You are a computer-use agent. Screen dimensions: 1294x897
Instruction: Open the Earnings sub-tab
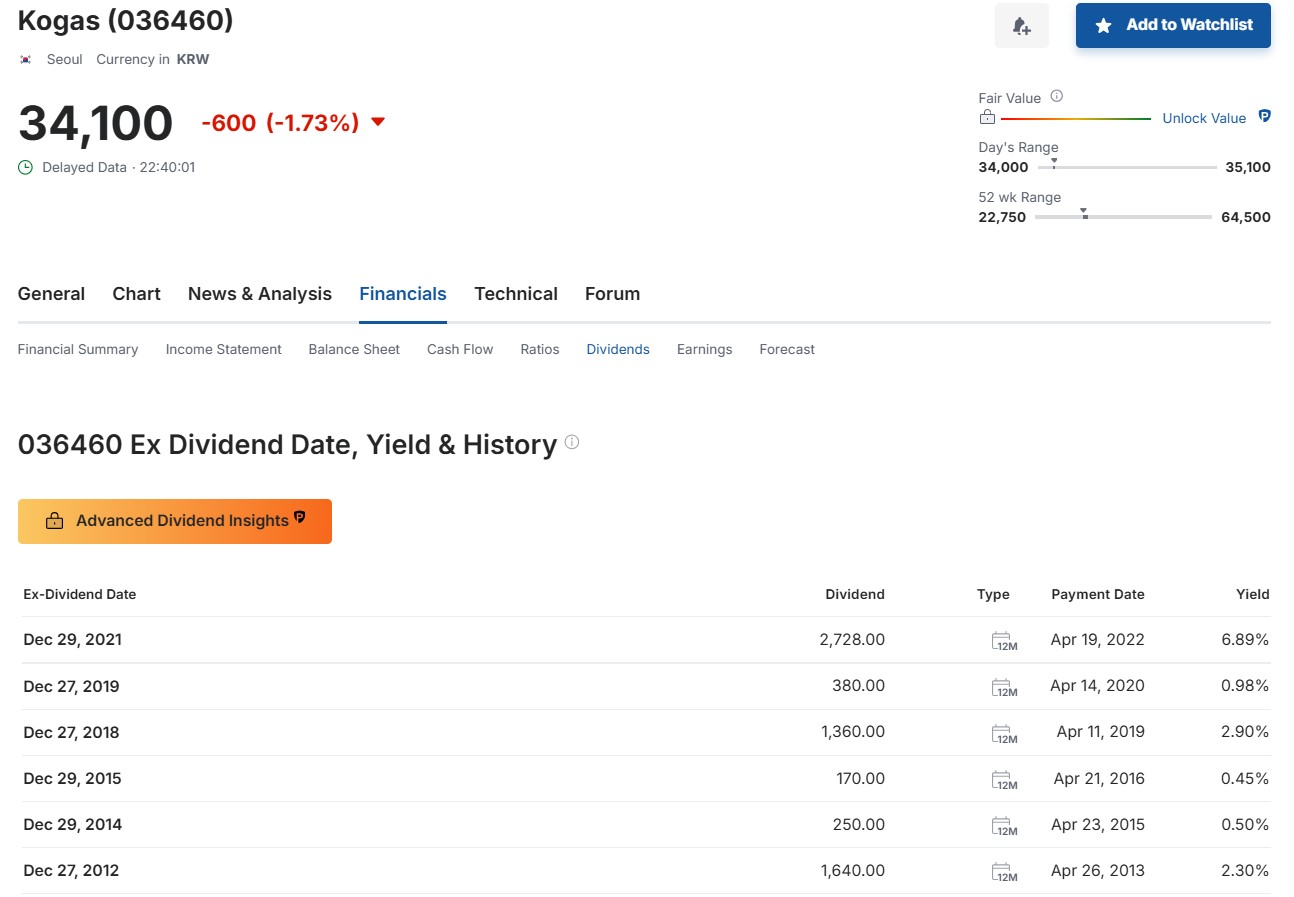704,349
